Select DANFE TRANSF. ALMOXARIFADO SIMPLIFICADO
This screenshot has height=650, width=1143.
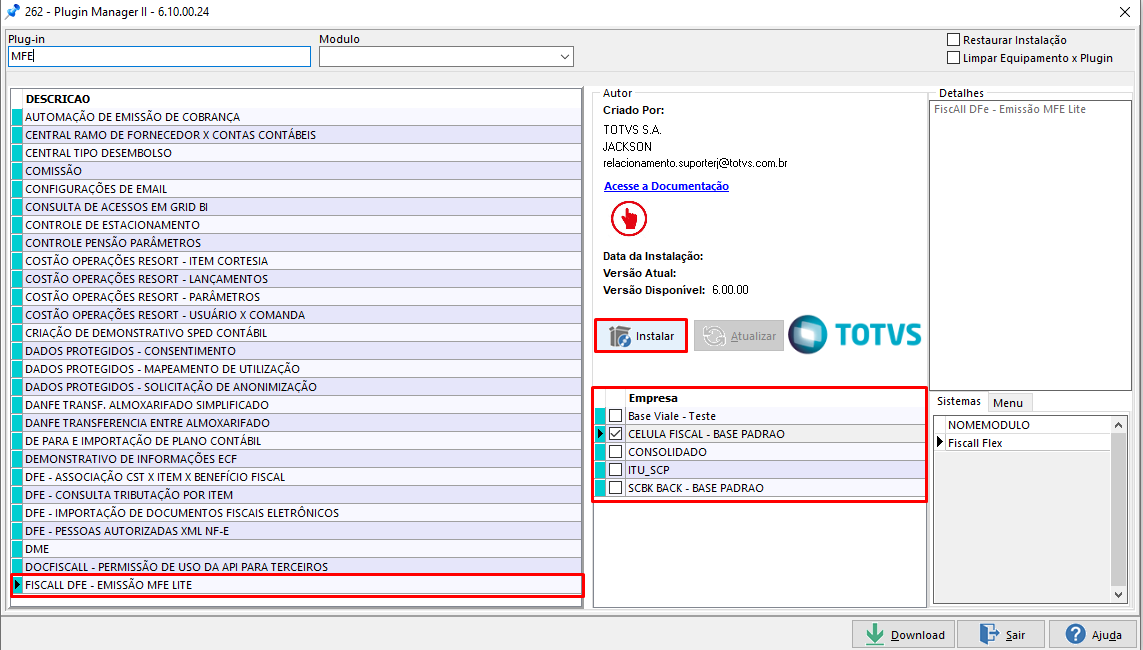coord(303,404)
